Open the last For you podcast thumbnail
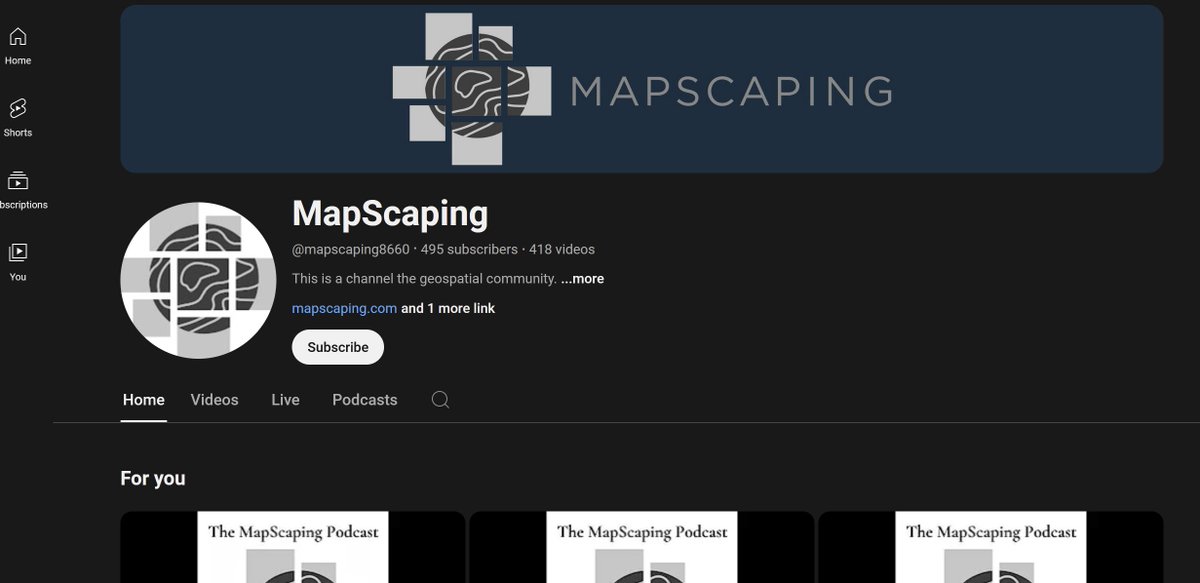The height and width of the screenshot is (583, 1200). [x=990, y=547]
